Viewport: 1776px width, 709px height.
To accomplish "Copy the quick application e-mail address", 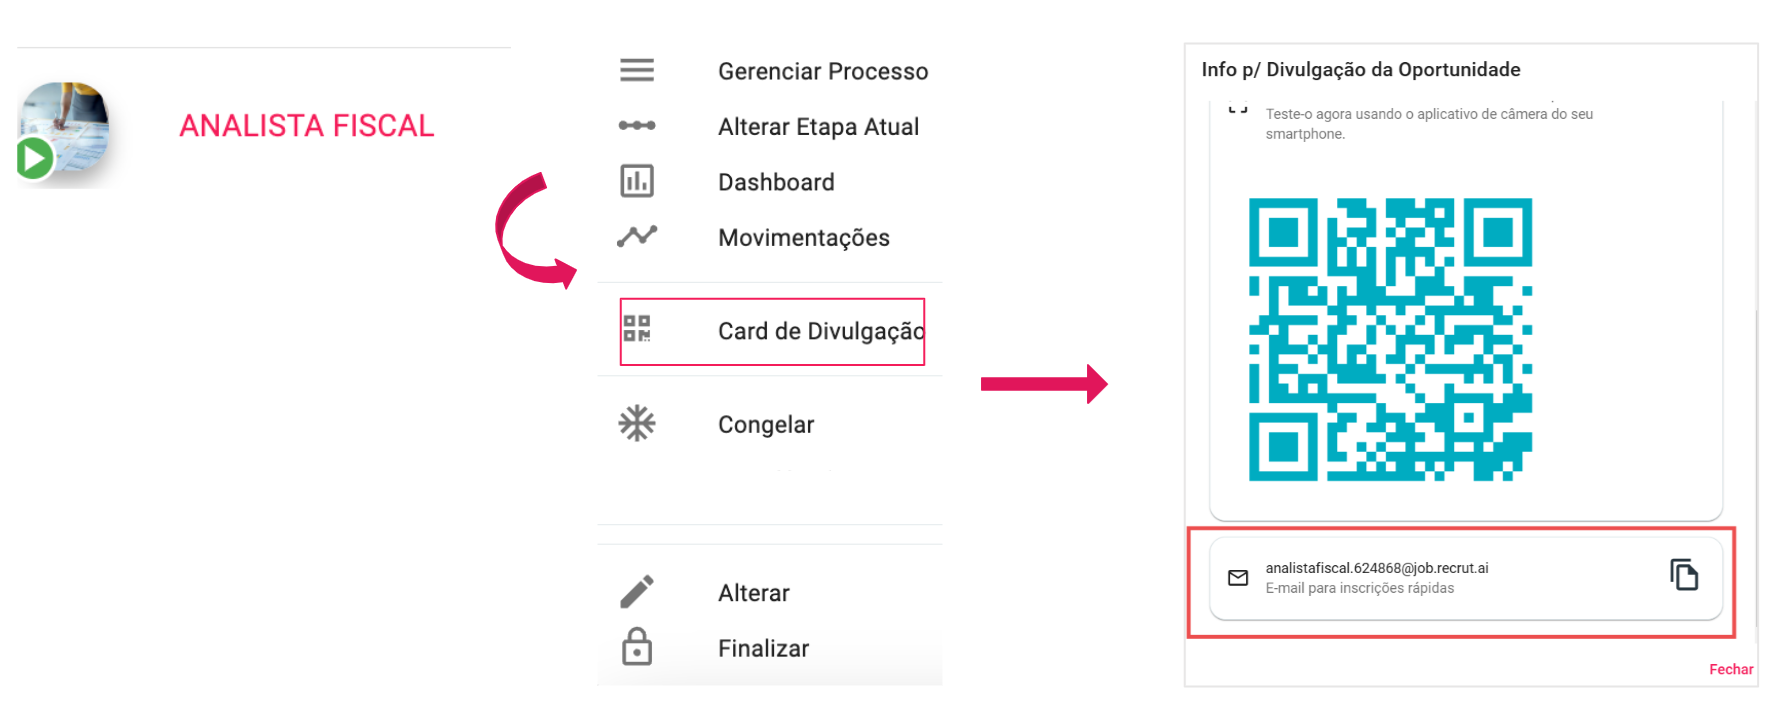I will pyautogui.click(x=1684, y=575).
